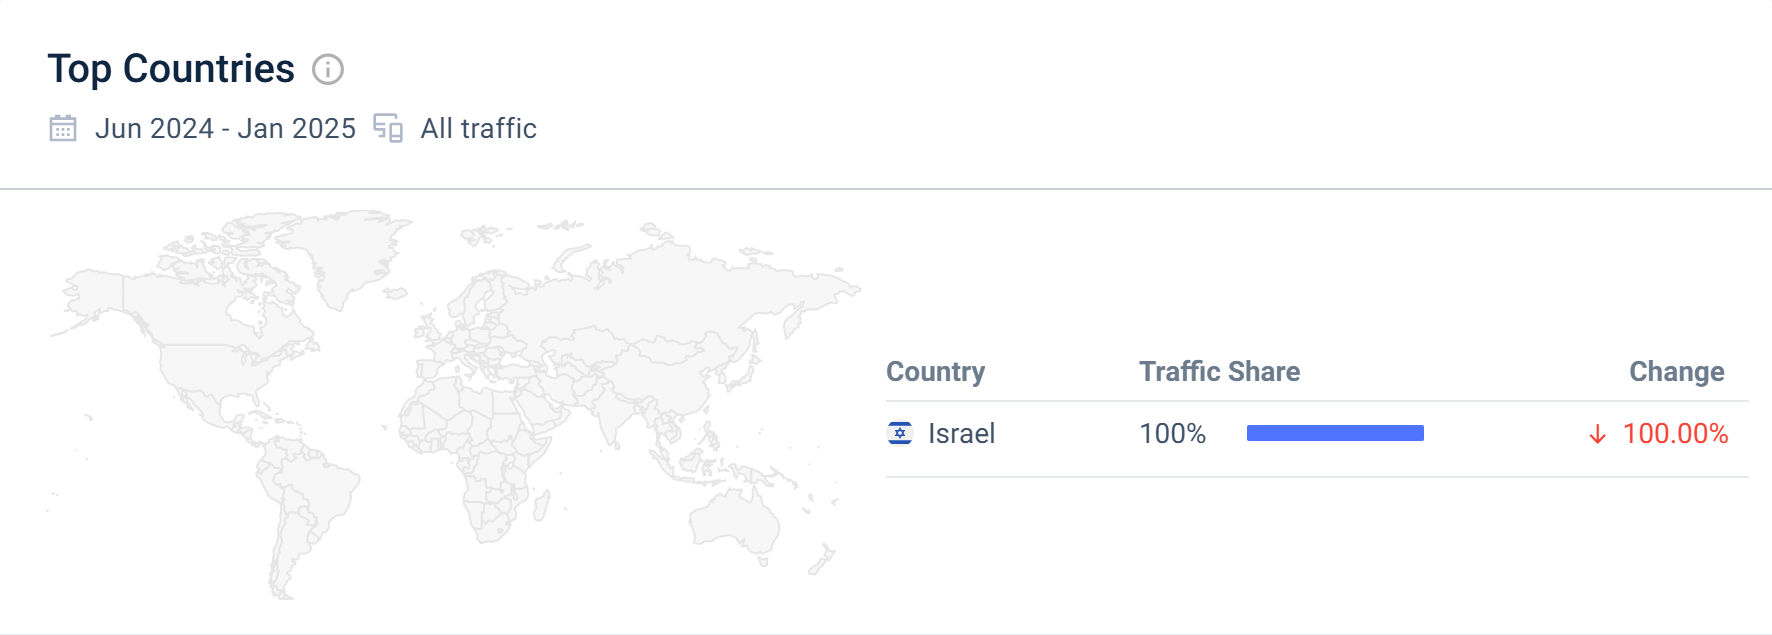Sort the table by Country header
Screen dimensions: 1772x635
coord(935,371)
